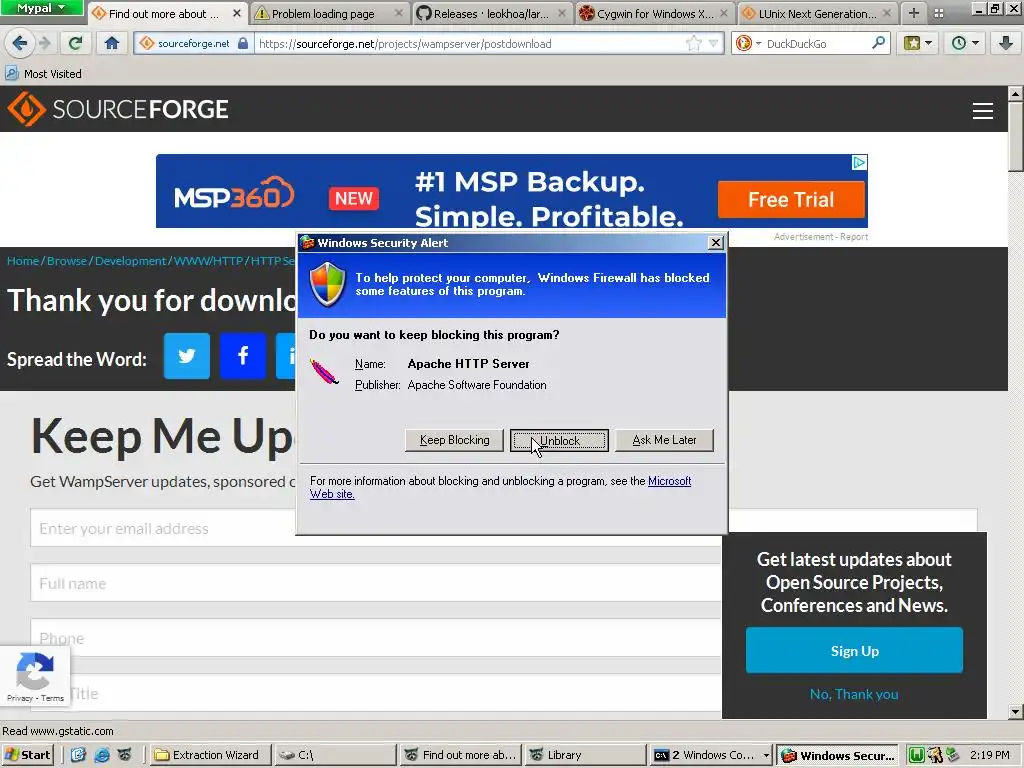Launch Internet Explorer quick launch icon
The width and height of the screenshot is (1024, 768).
click(101, 755)
